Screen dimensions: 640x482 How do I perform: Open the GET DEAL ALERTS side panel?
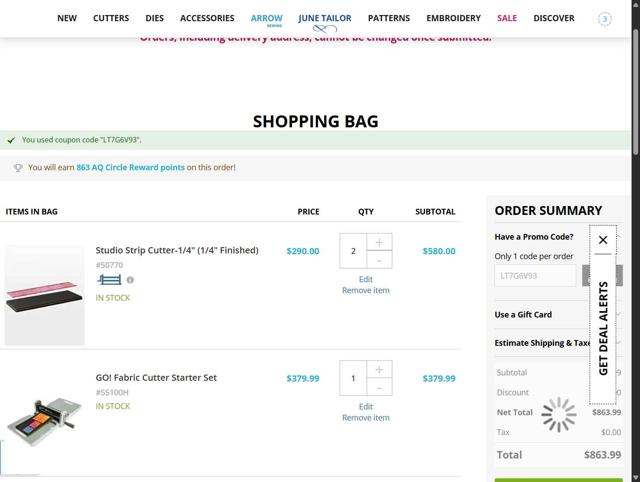(603, 328)
